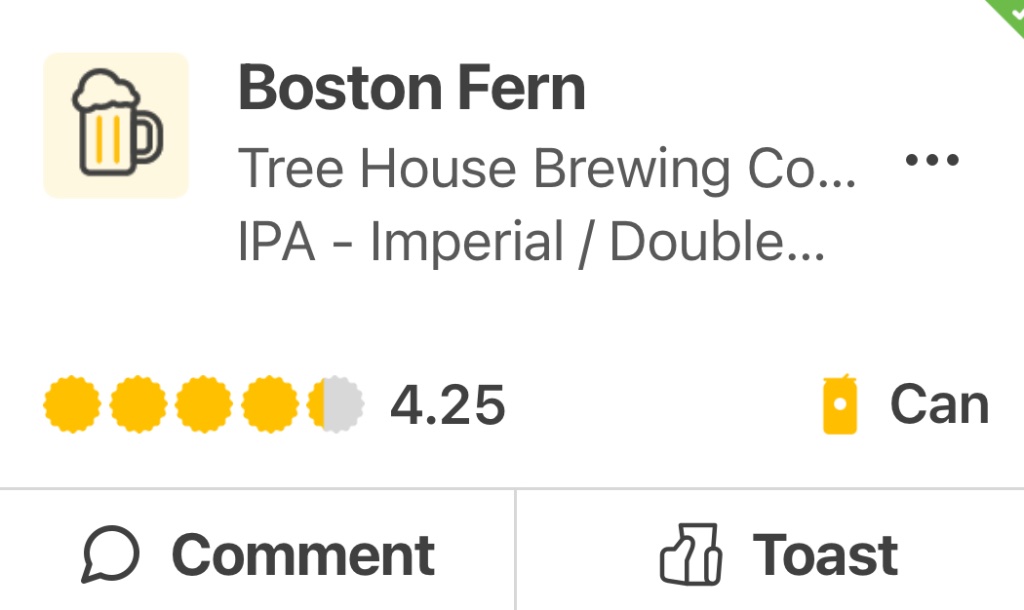The image size is (1024, 610).
Task: Open the three-dot more options menu
Action: (931, 160)
